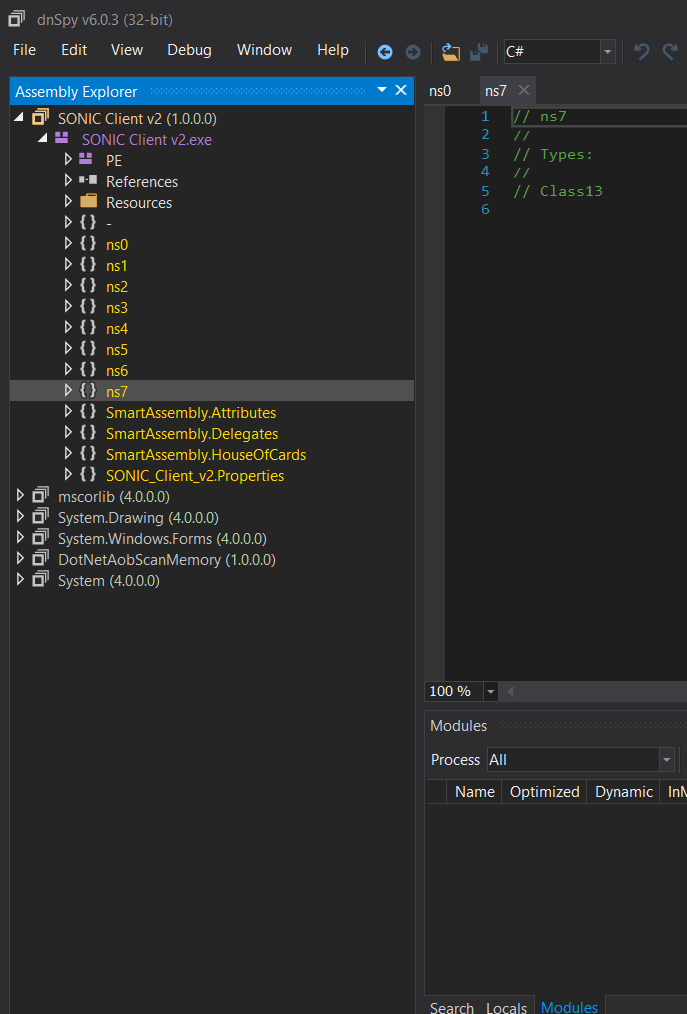Screen dimensions: 687x1014
Task: Collapse the SONIC Client v2 (1.0.0.0) assembly
Action: pos(19,118)
